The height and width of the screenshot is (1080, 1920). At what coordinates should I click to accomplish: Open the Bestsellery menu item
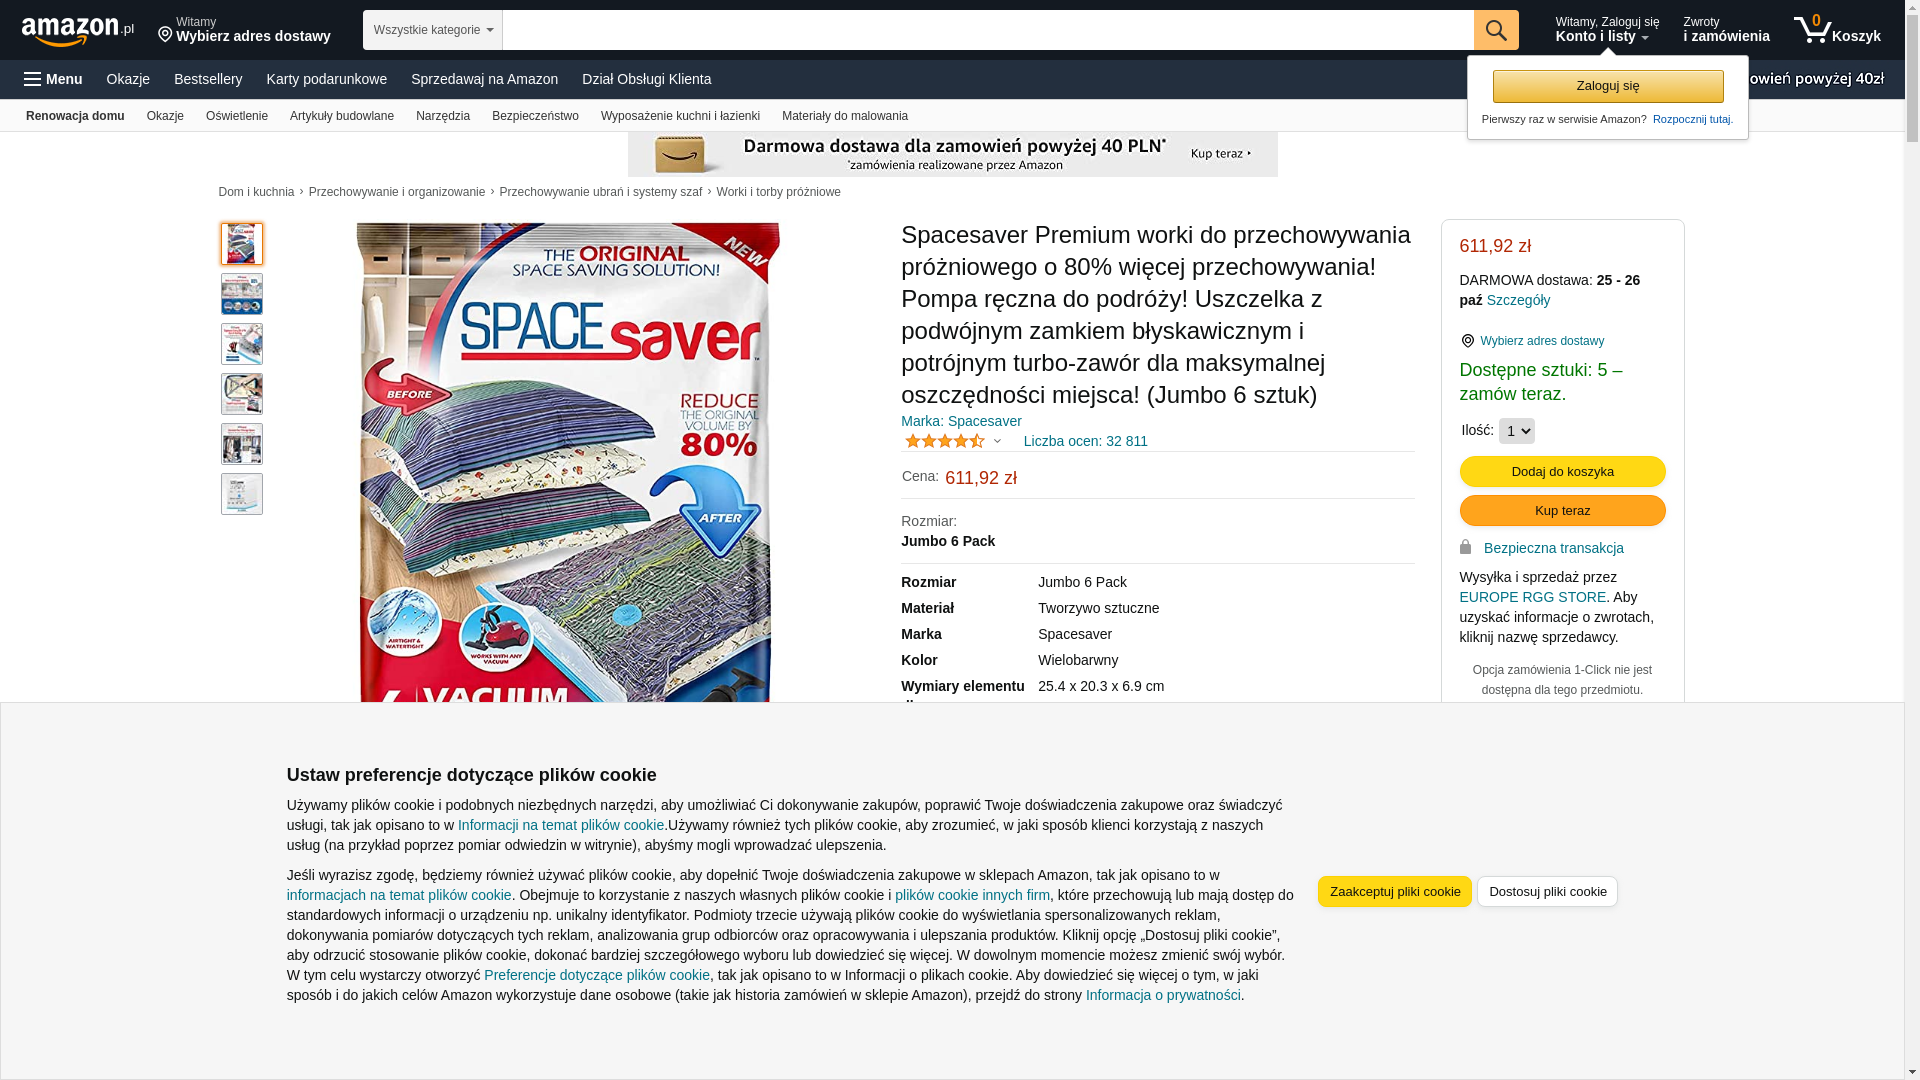pos(208,79)
